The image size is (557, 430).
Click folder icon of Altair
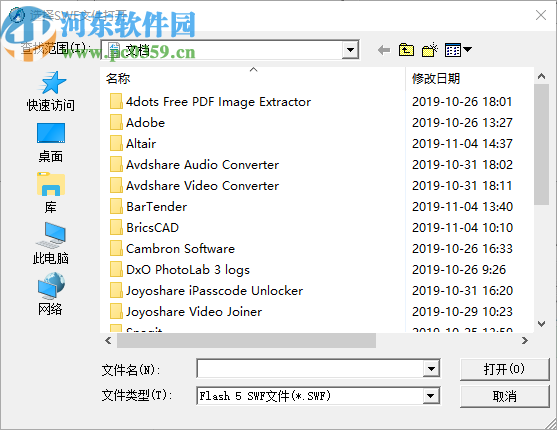pyautogui.click(x=116, y=144)
